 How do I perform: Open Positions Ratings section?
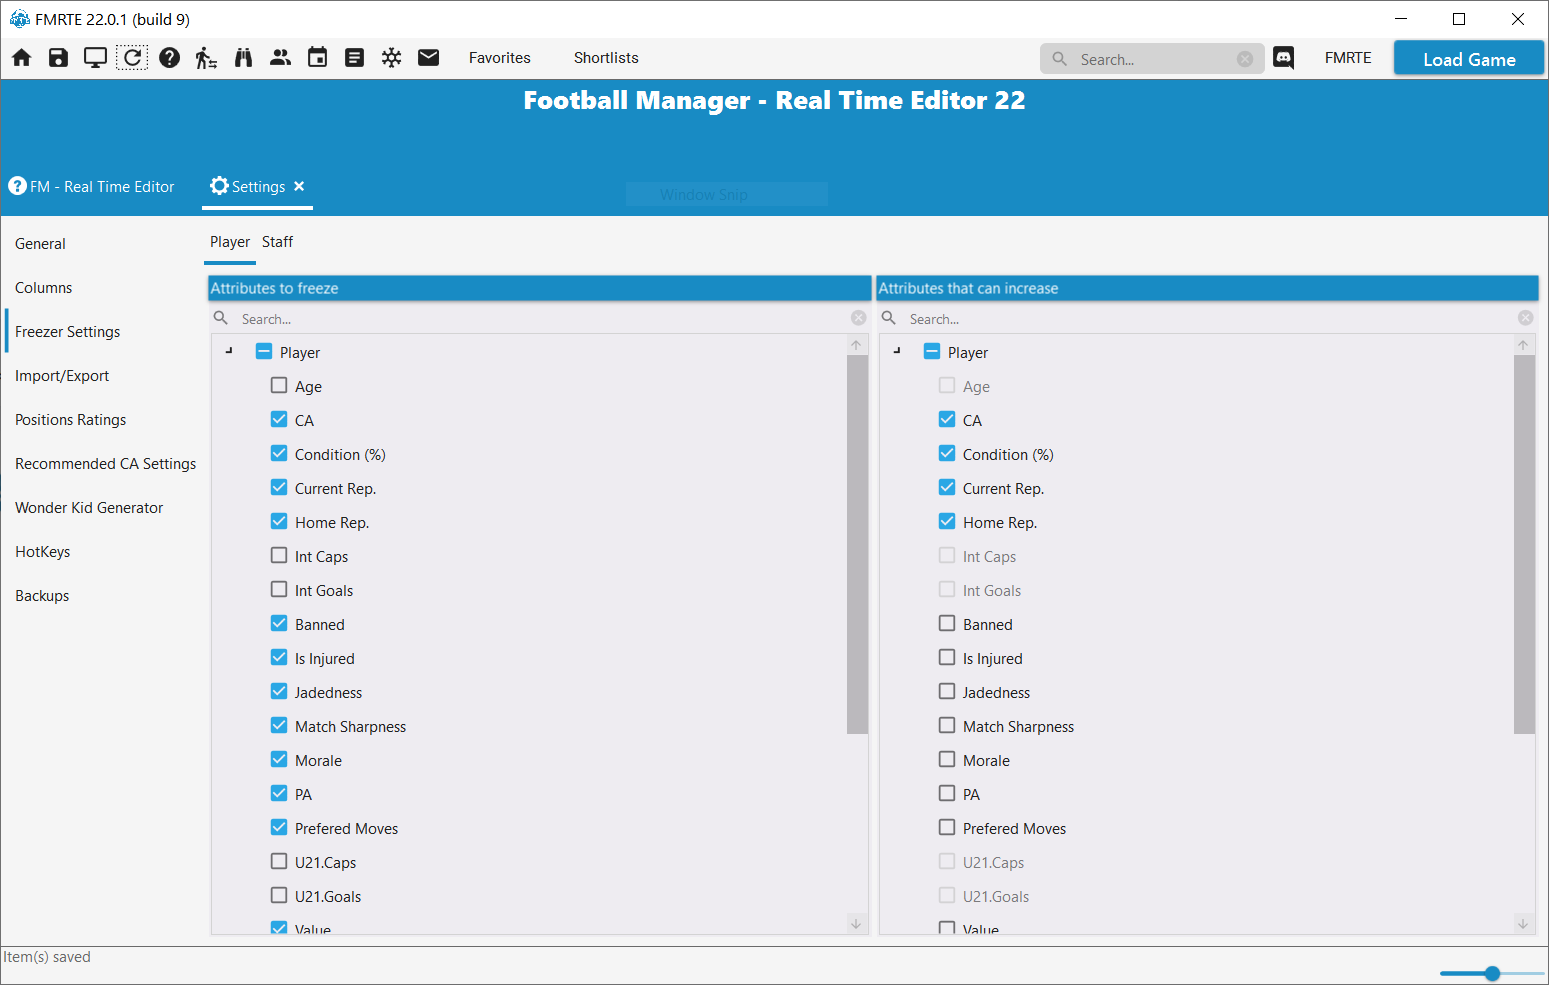[71, 420]
